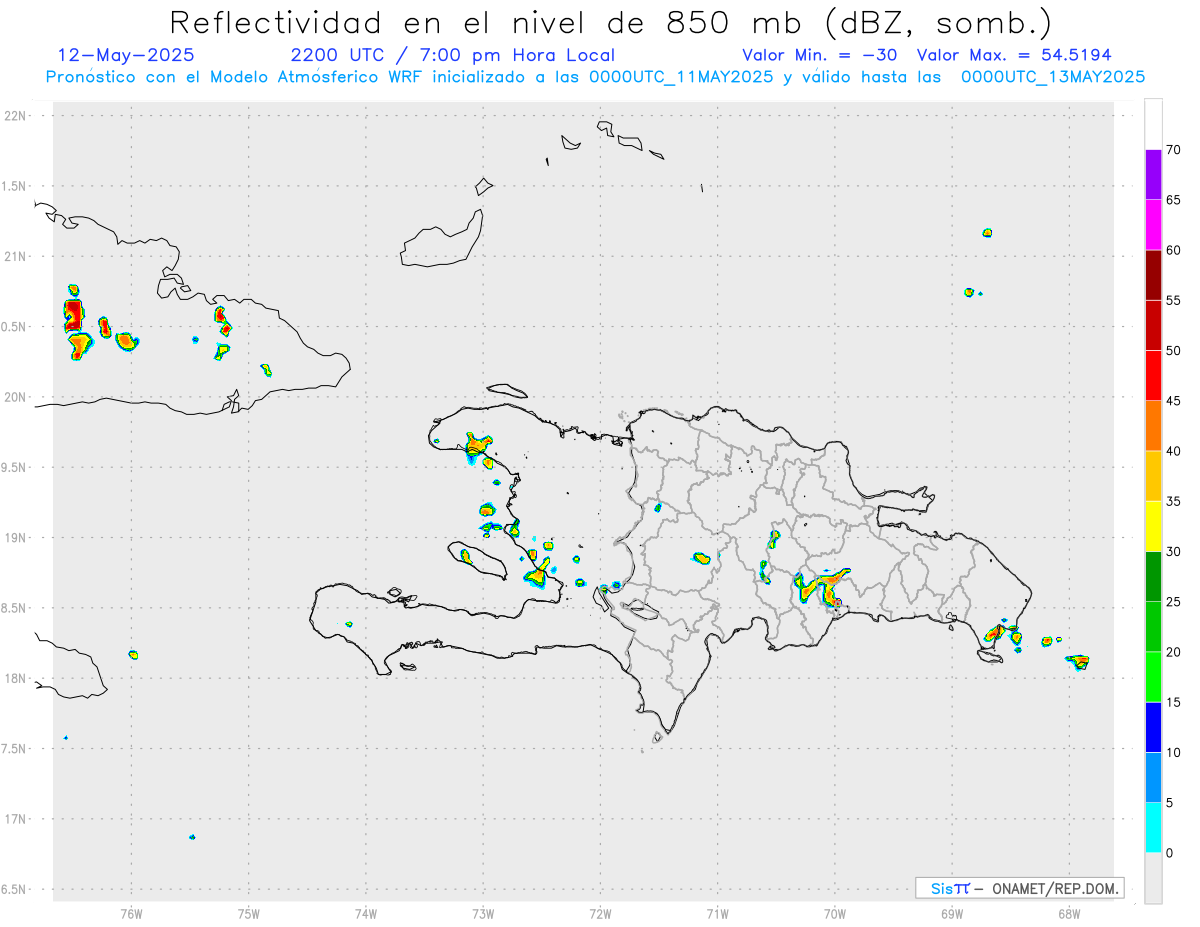This screenshot has height=927, width=1200.
Task: Click the '74W' longitude label
Action: point(366,913)
